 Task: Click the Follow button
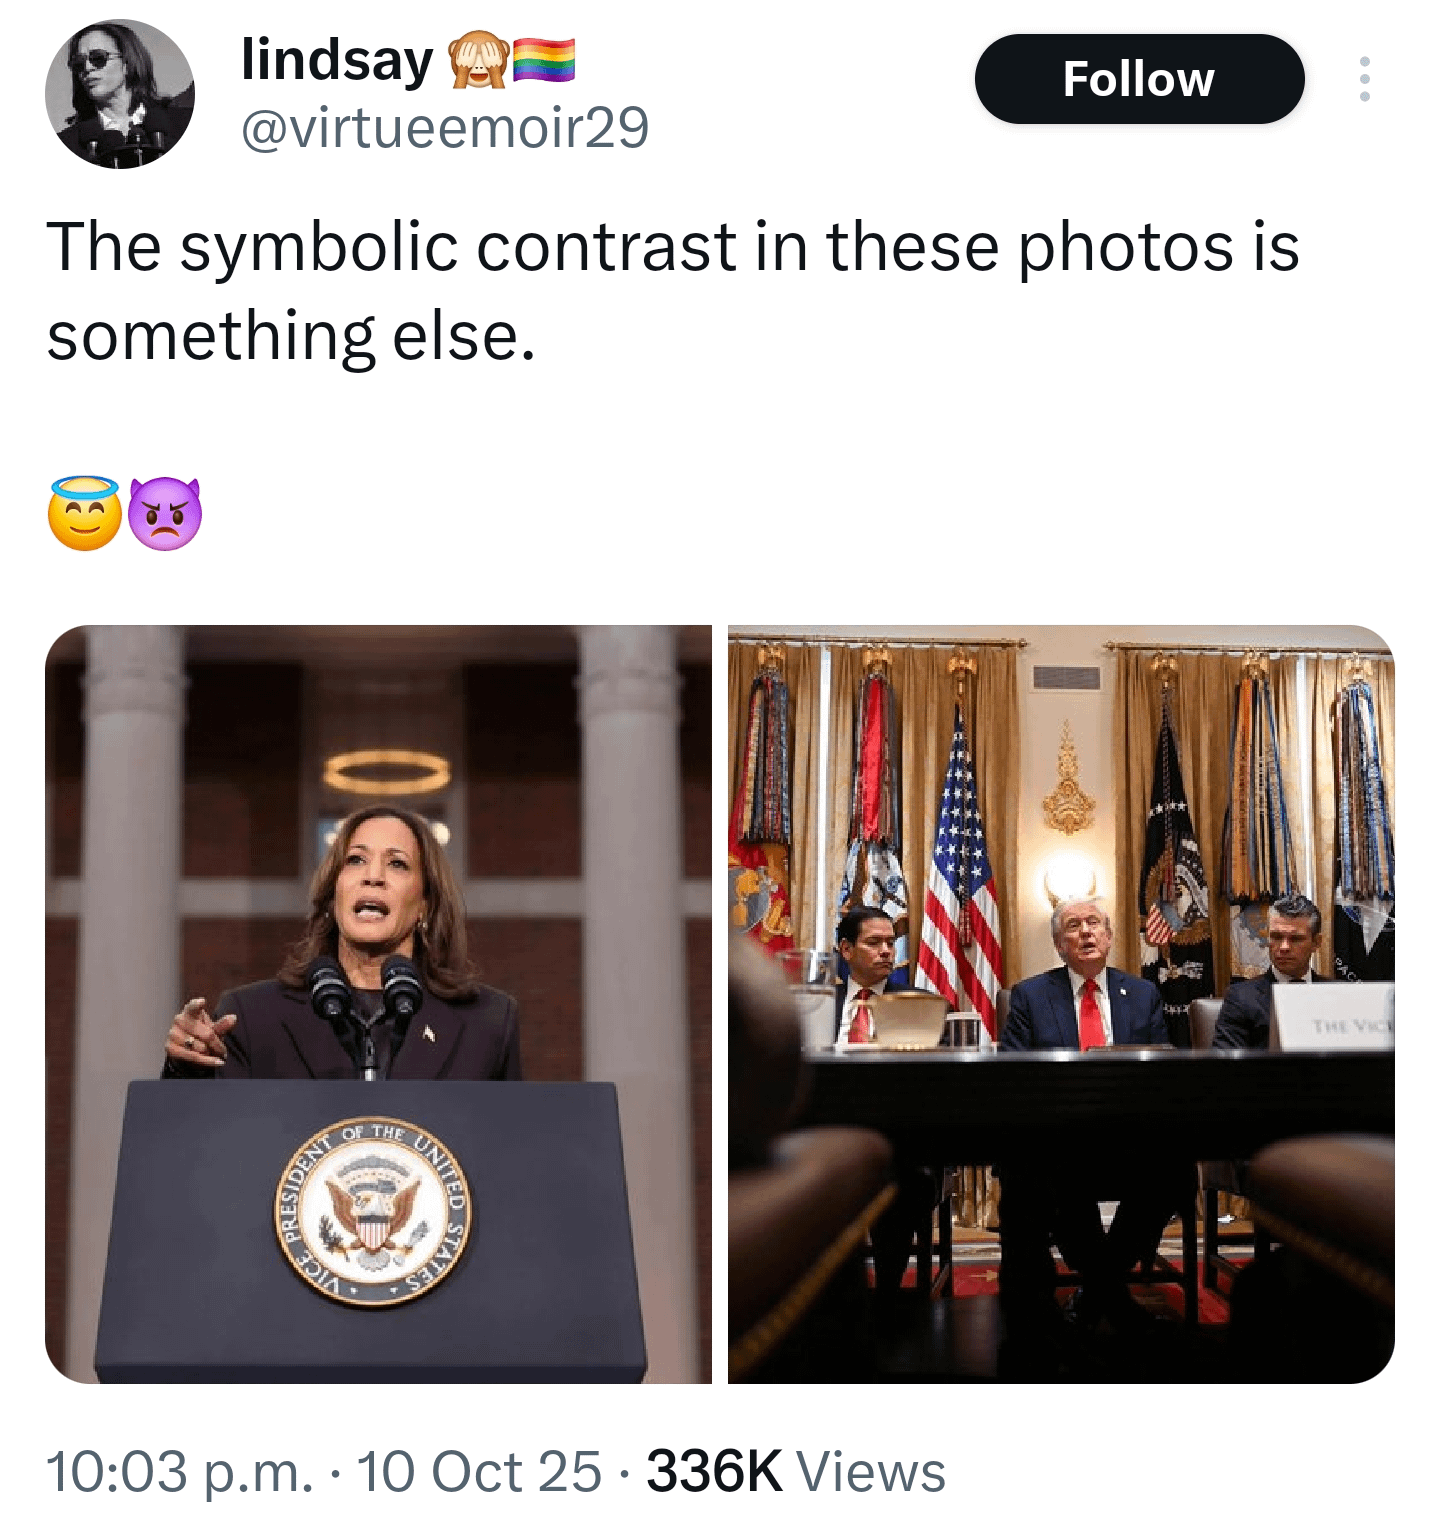(x=1139, y=79)
